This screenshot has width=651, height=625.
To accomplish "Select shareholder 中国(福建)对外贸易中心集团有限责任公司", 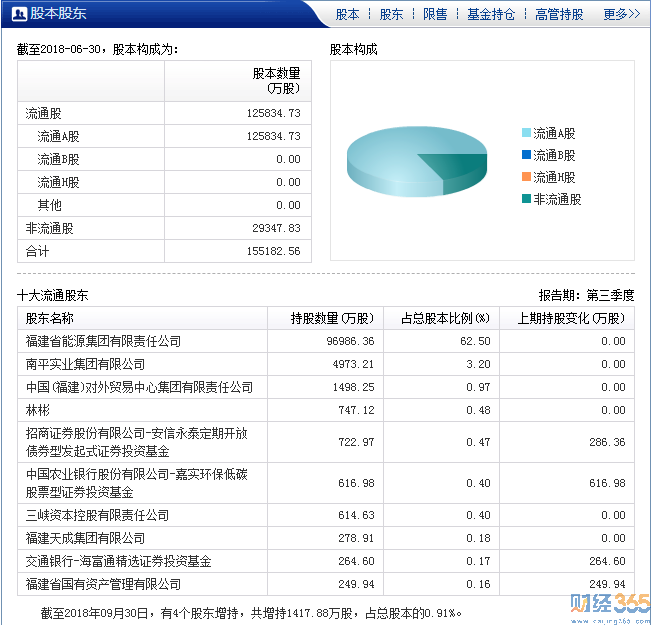I will [x=139, y=387].
